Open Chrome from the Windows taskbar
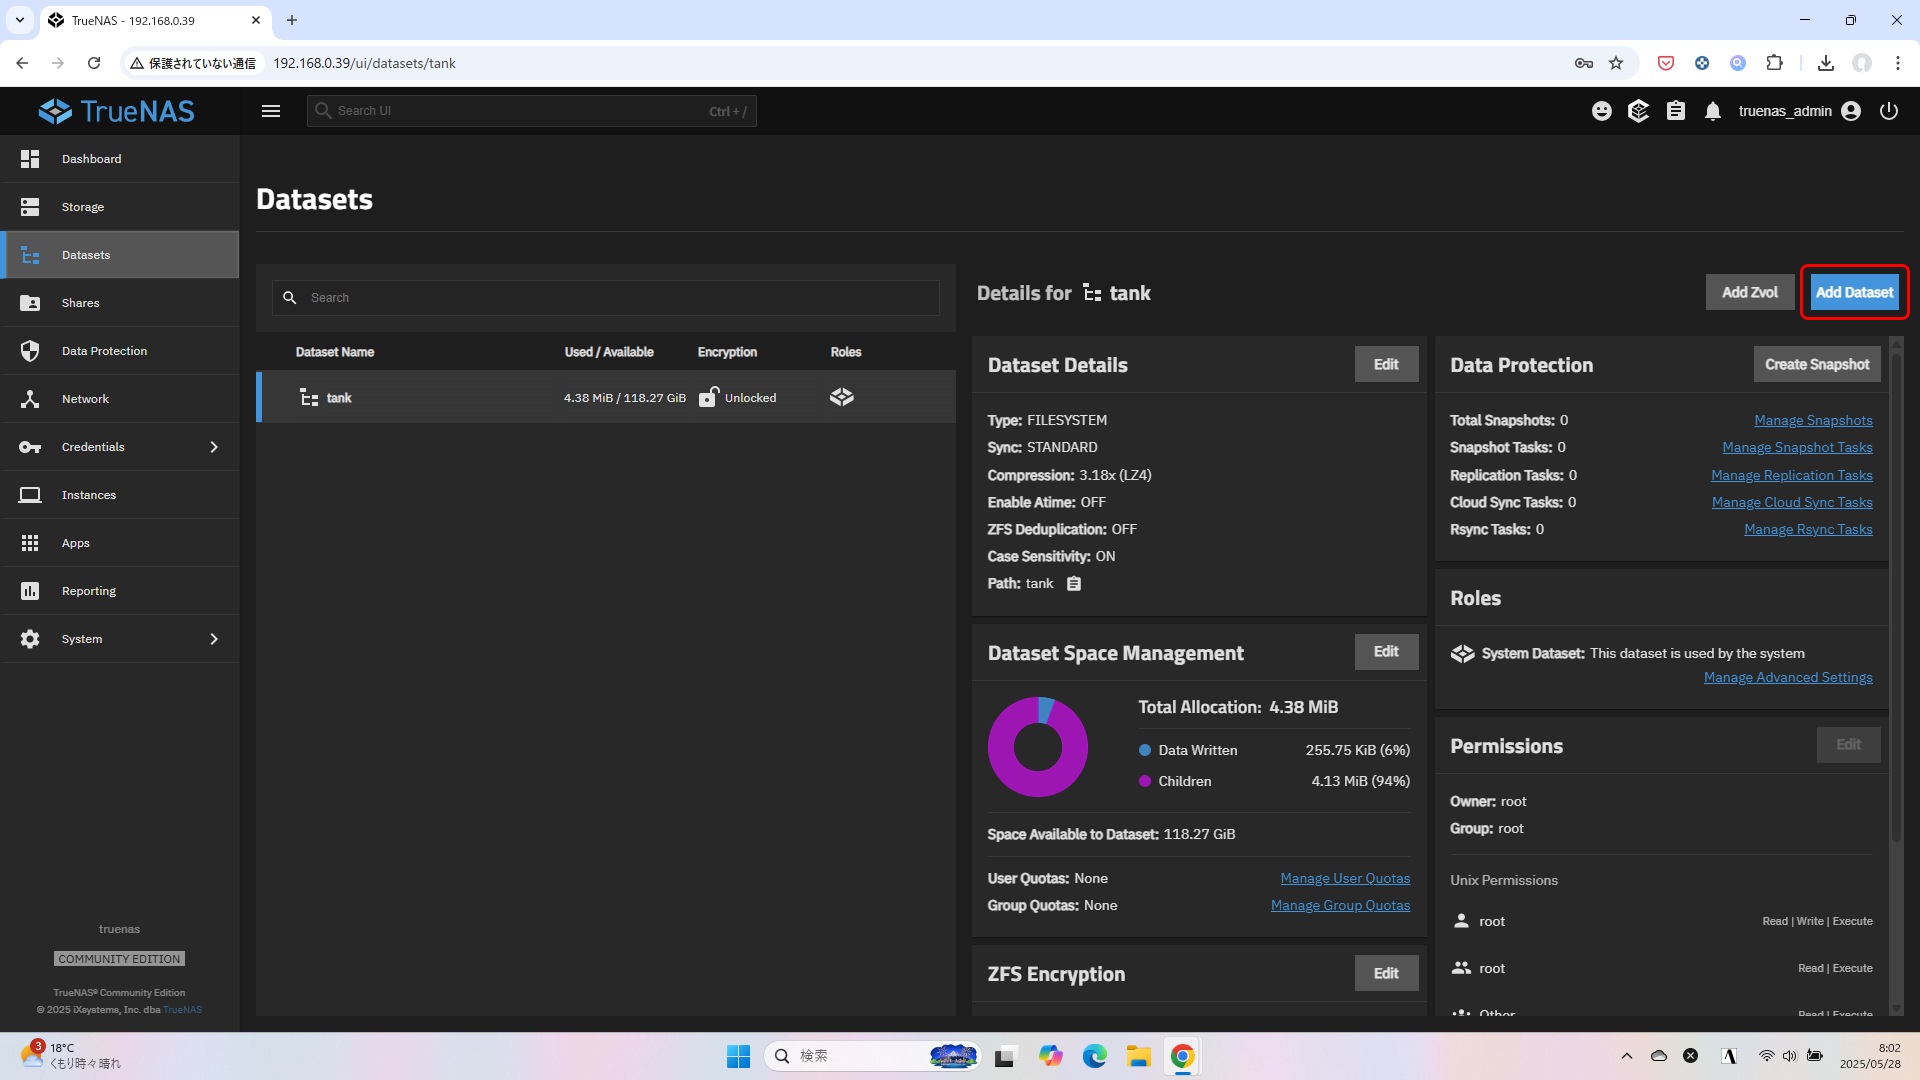 click(x=1183, y=1056)
